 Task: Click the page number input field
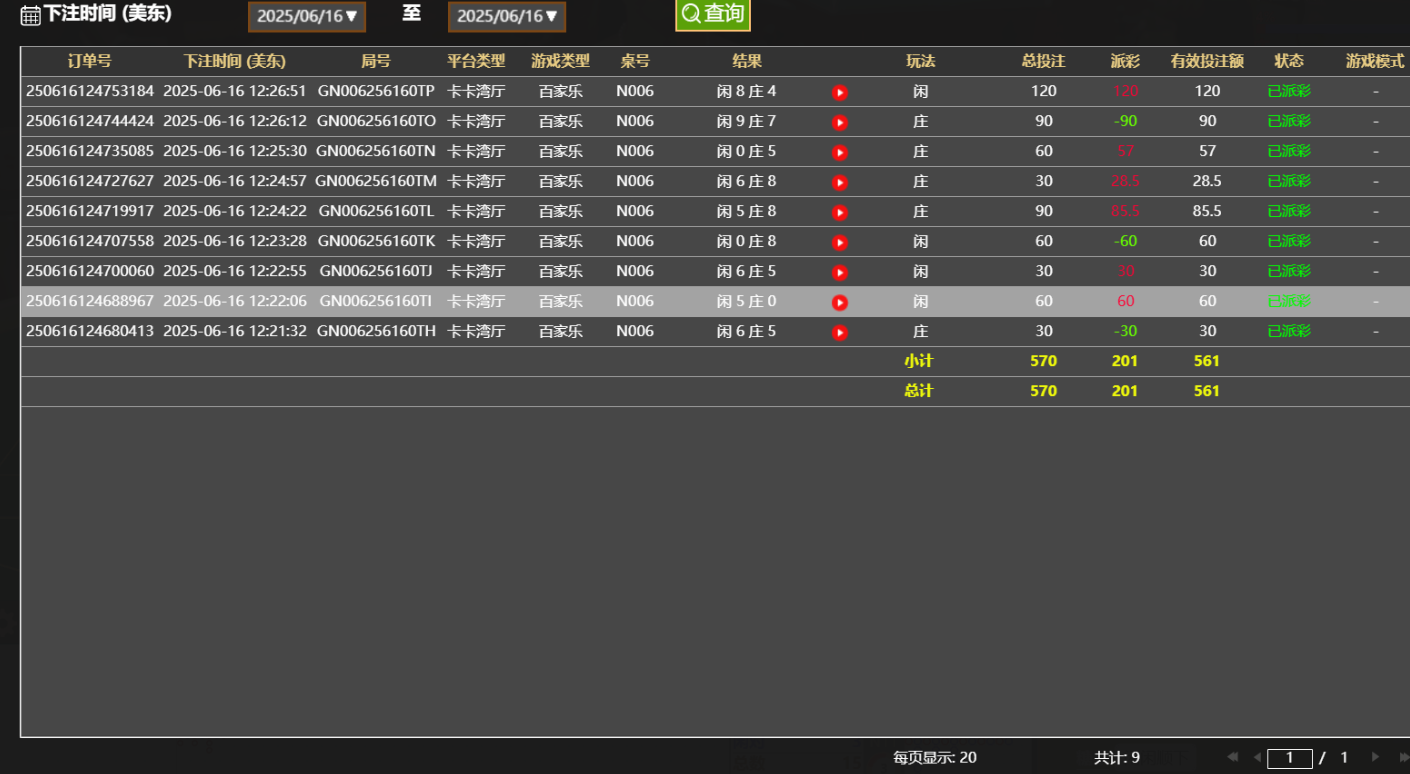1290,758
